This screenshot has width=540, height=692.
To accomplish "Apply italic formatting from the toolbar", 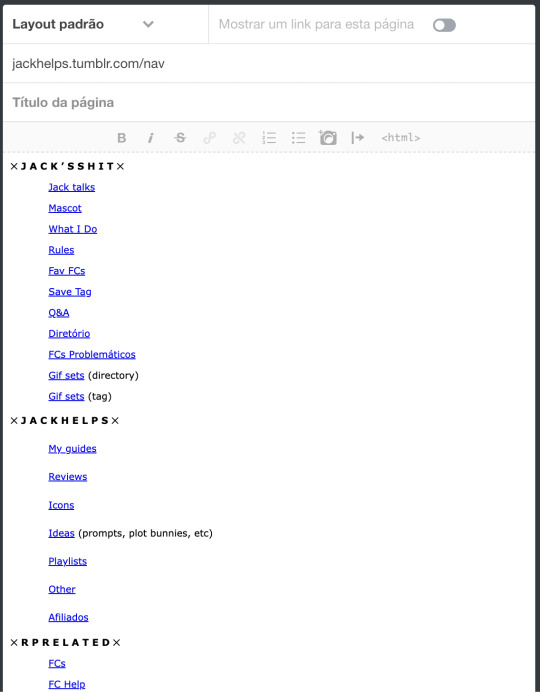I will pos(150,138).
